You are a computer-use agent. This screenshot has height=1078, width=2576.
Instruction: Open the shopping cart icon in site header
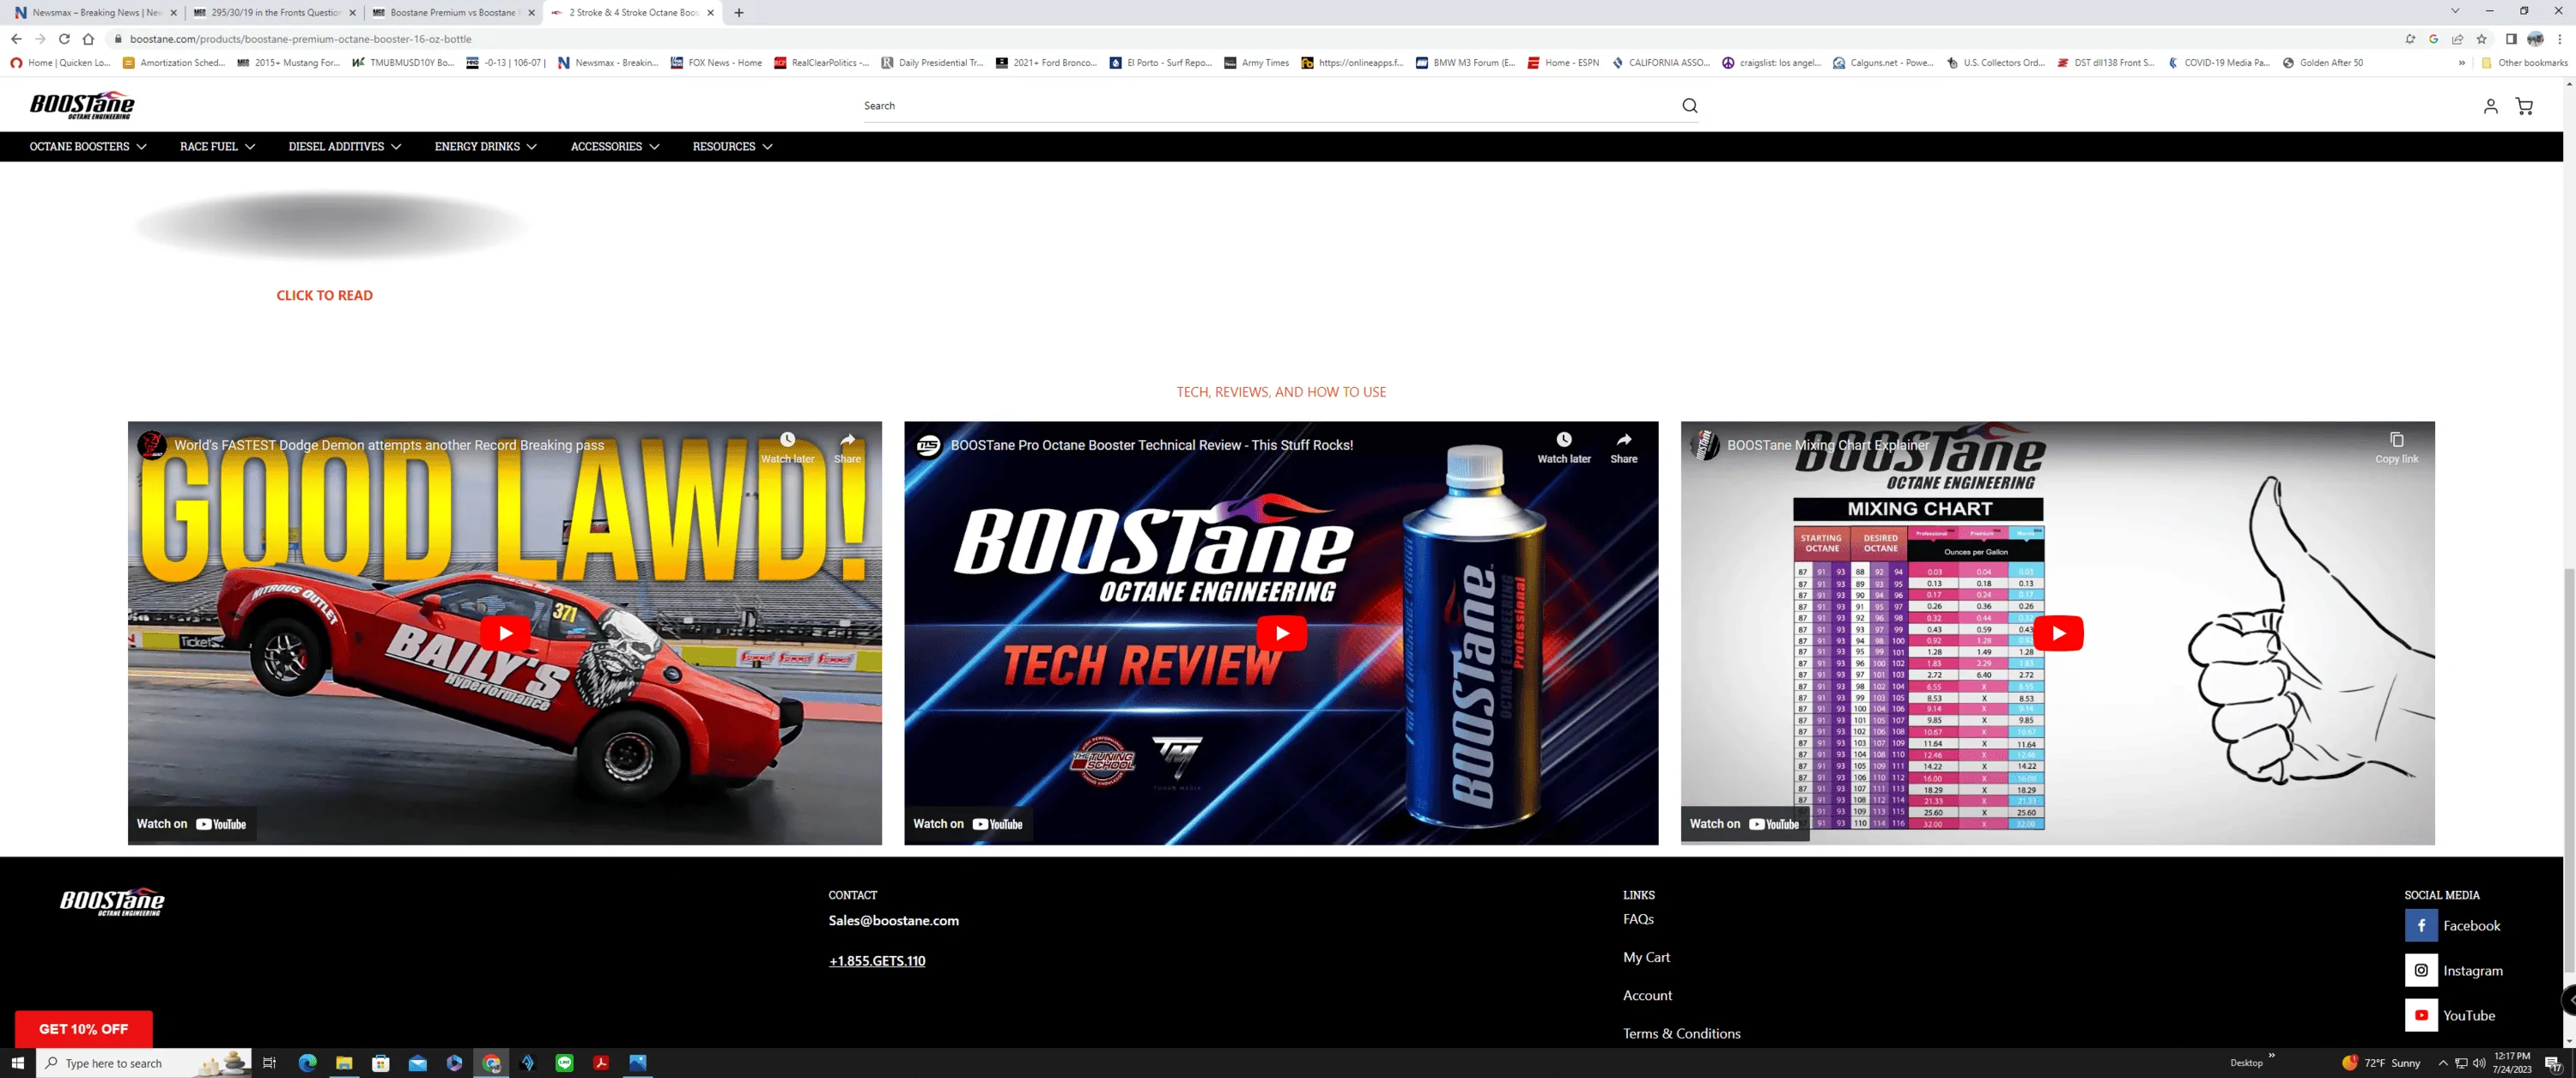(x=2524, y=106)
